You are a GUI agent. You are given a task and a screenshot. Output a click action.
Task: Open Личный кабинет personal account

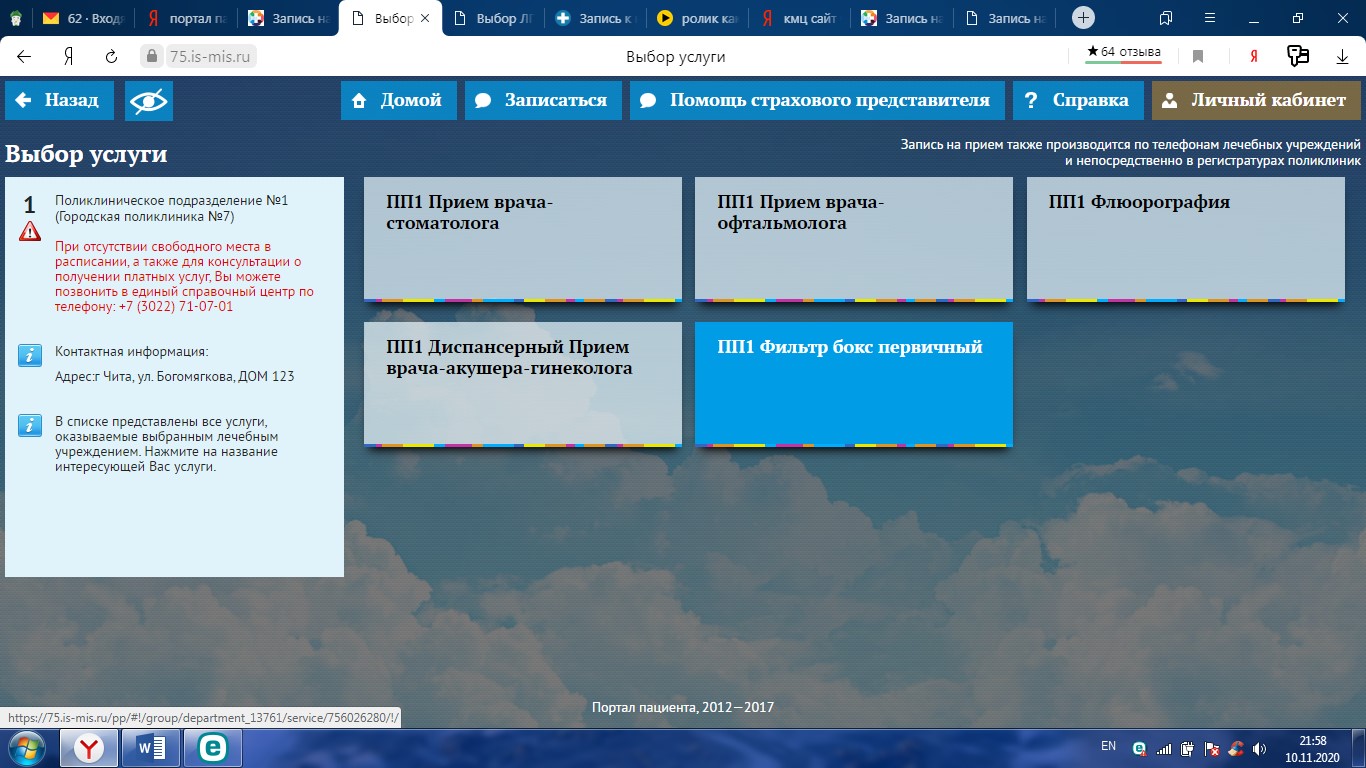click(1256, 101)
